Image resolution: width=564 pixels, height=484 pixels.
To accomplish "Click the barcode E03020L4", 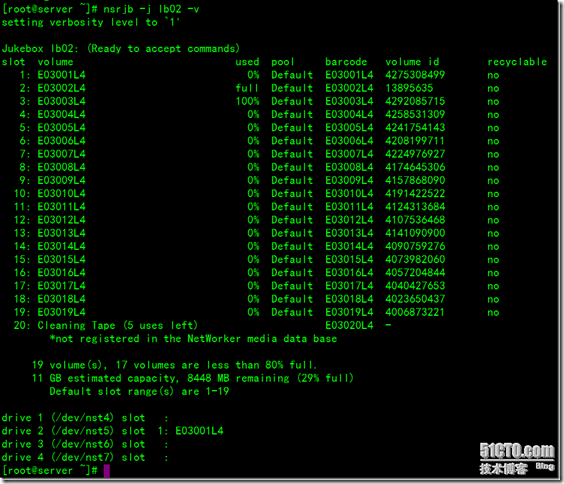I will coord(349,325).
